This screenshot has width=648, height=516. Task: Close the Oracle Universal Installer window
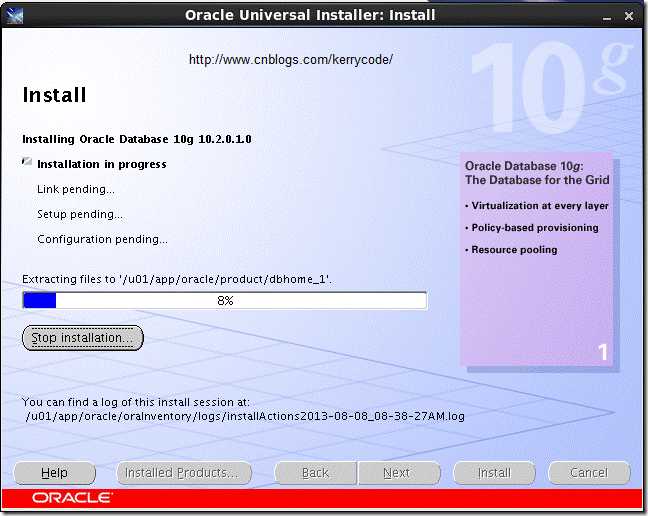tap(629, 16)
